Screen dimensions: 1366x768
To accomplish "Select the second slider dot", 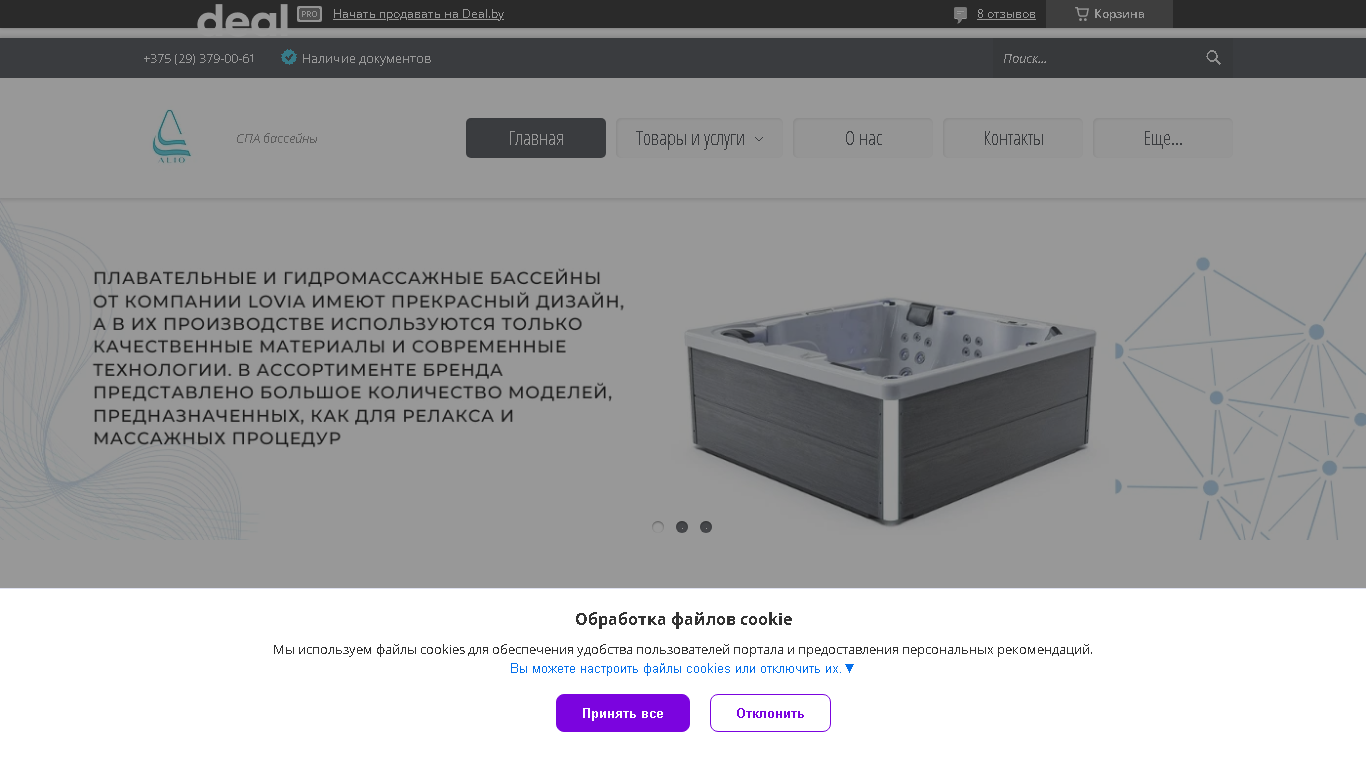I will click(x=682, y=527).
